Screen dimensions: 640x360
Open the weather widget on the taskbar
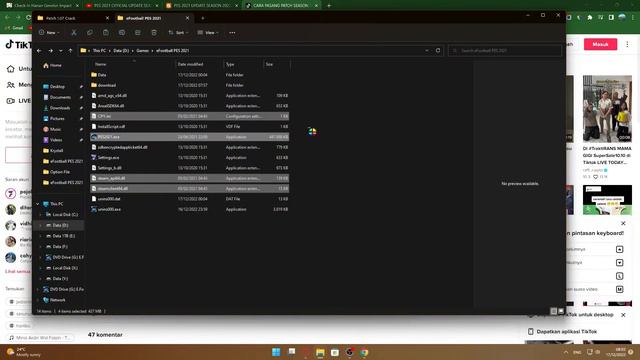point(23,352)
